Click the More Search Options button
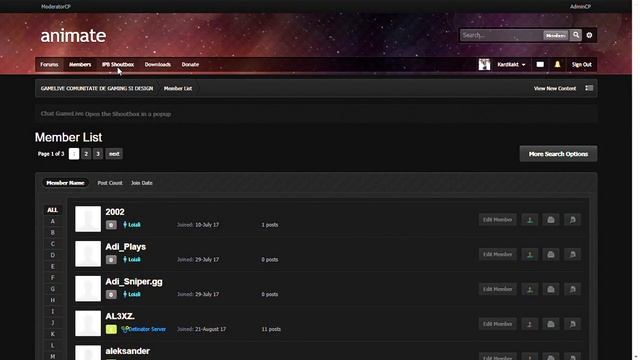 (x=558, y=154)
